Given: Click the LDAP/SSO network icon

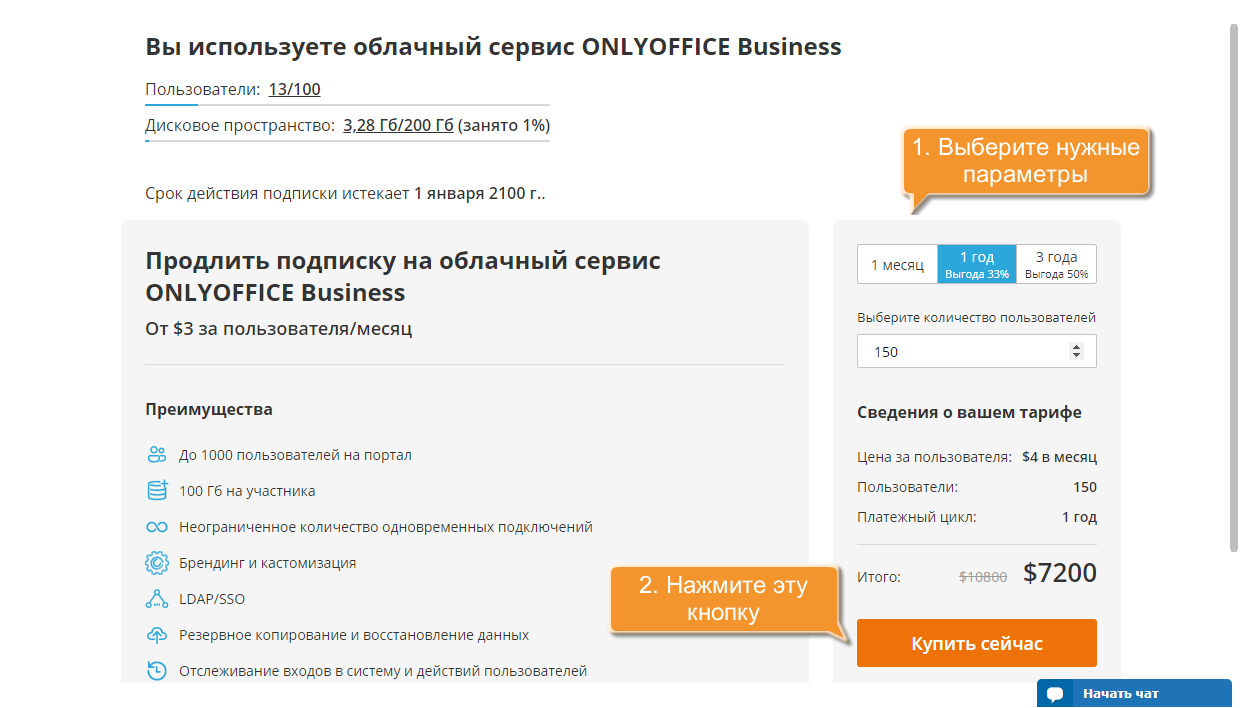Looking at the screenshot, I should pos(157,599).
